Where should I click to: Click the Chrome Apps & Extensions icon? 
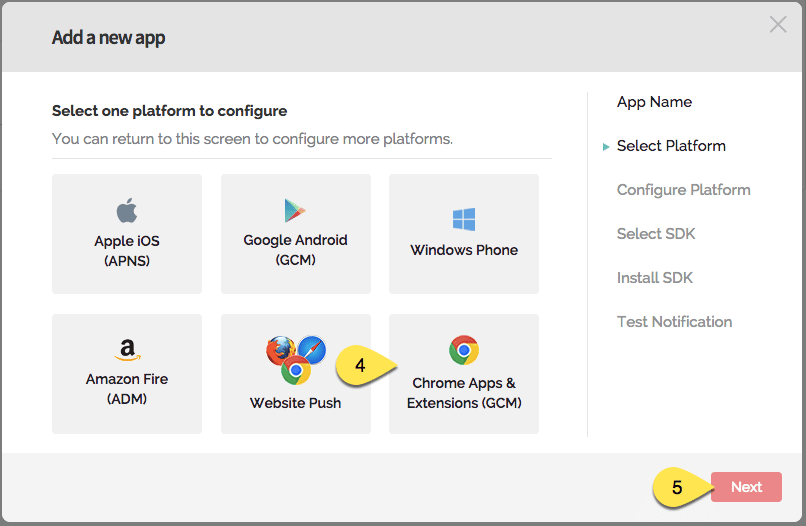(464, 350)
